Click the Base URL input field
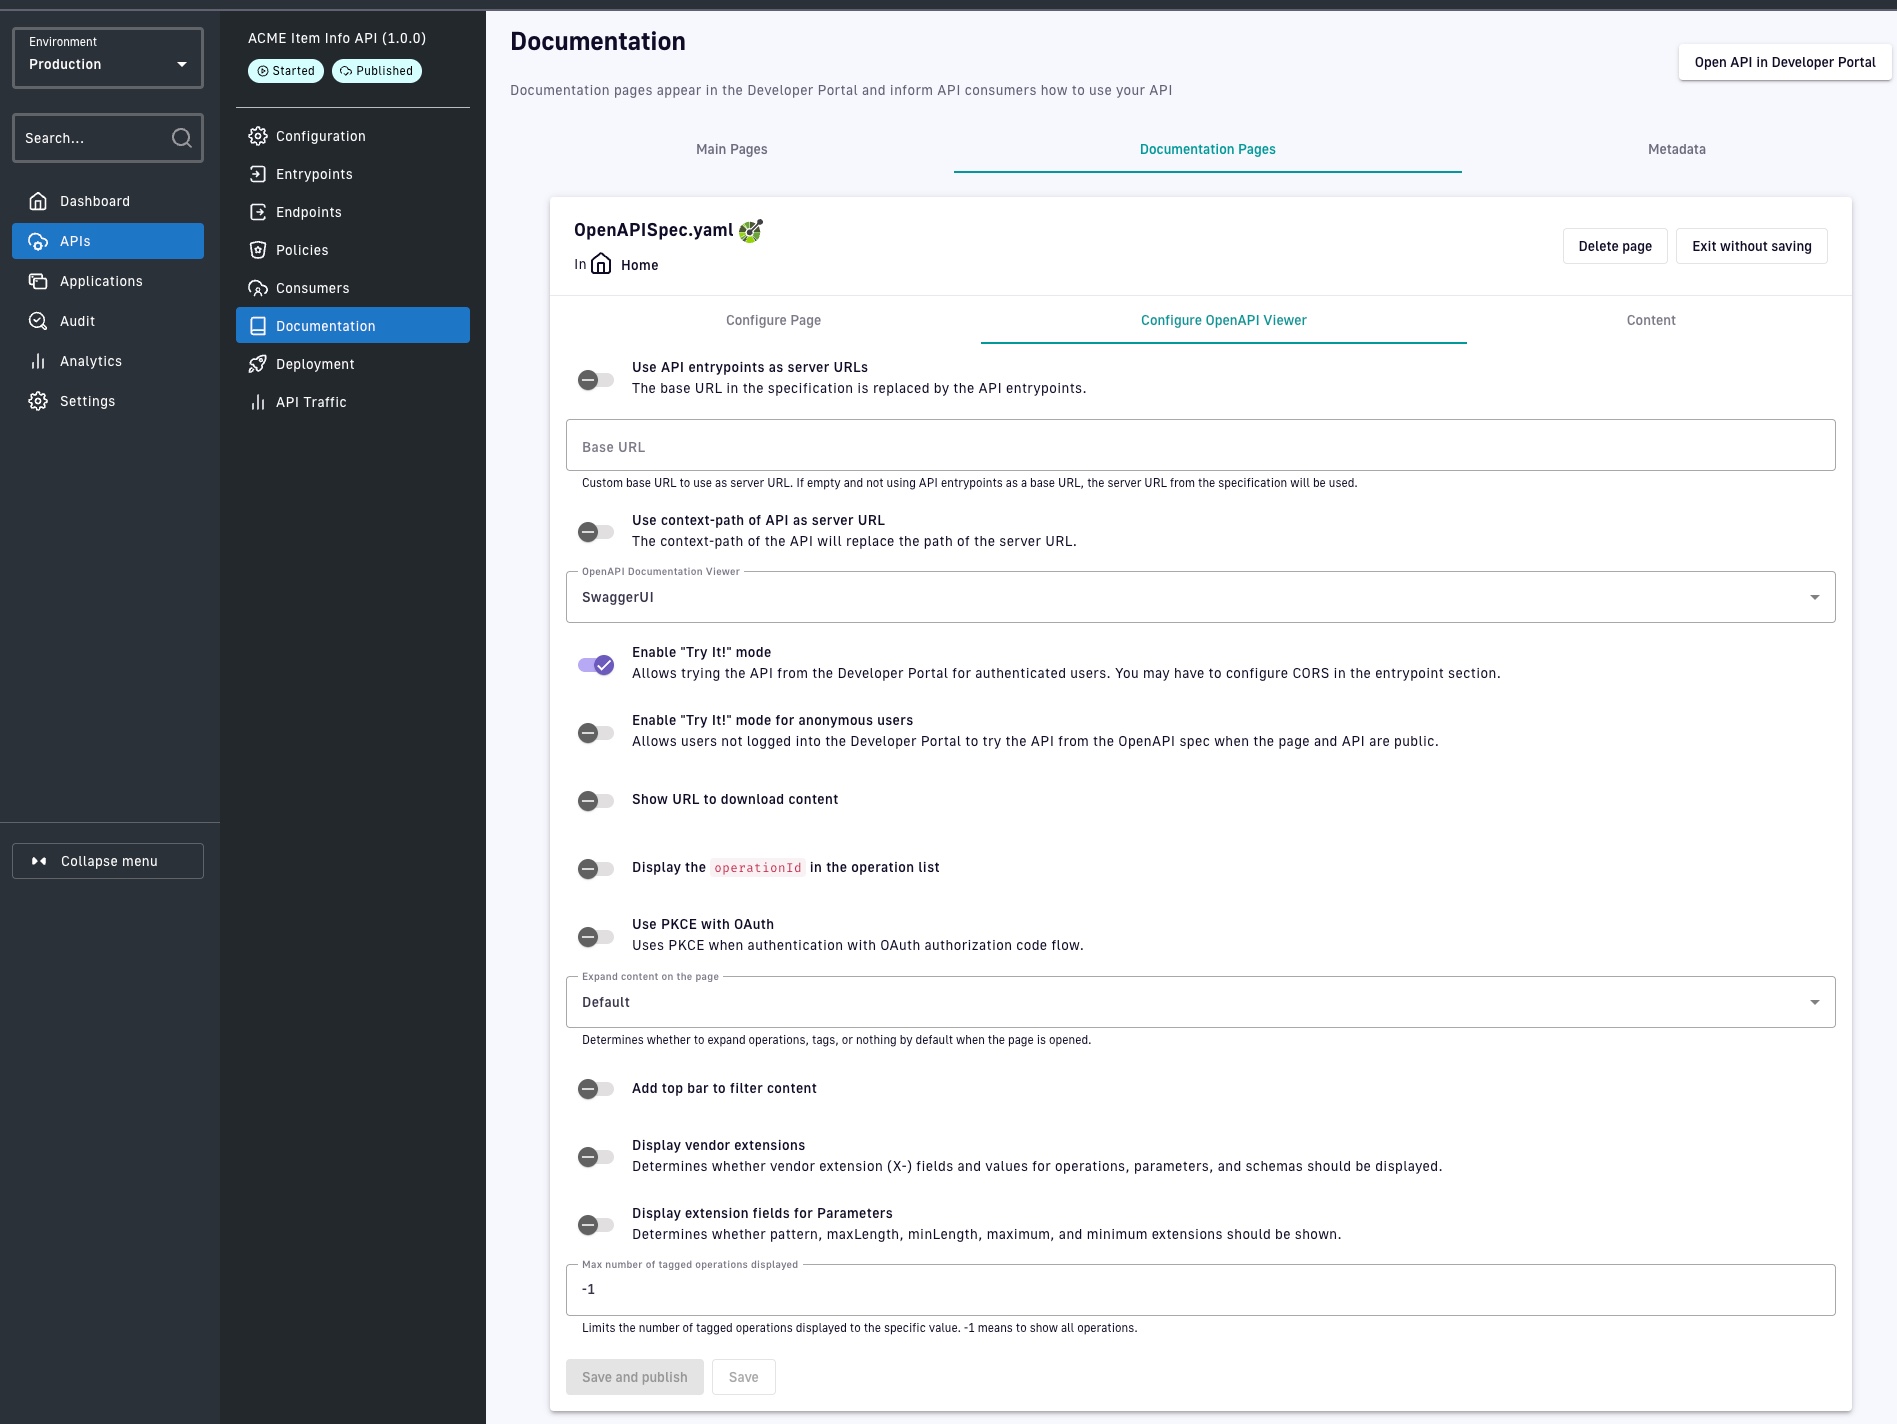The width and height of the screenshot is (1897, 1424). click(1200, 445)
